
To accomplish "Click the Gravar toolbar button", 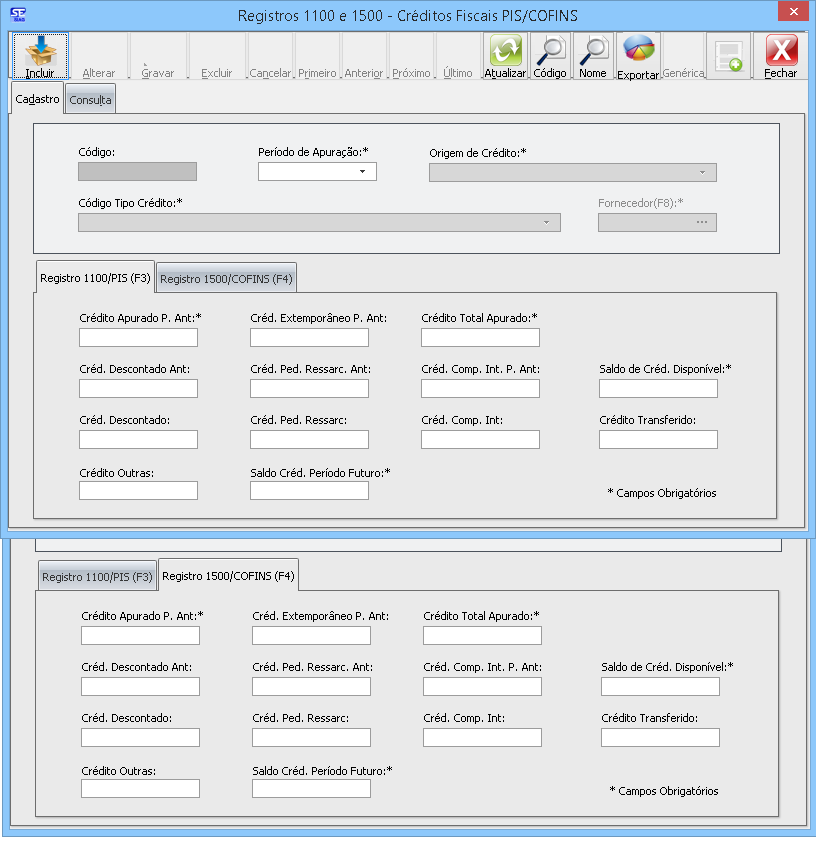I will tap(157, 58).
